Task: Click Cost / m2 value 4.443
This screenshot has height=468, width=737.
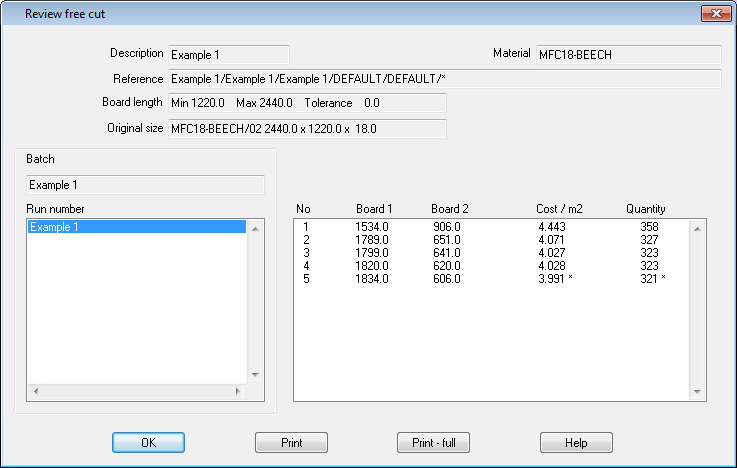Action: (x=552, y=227)
